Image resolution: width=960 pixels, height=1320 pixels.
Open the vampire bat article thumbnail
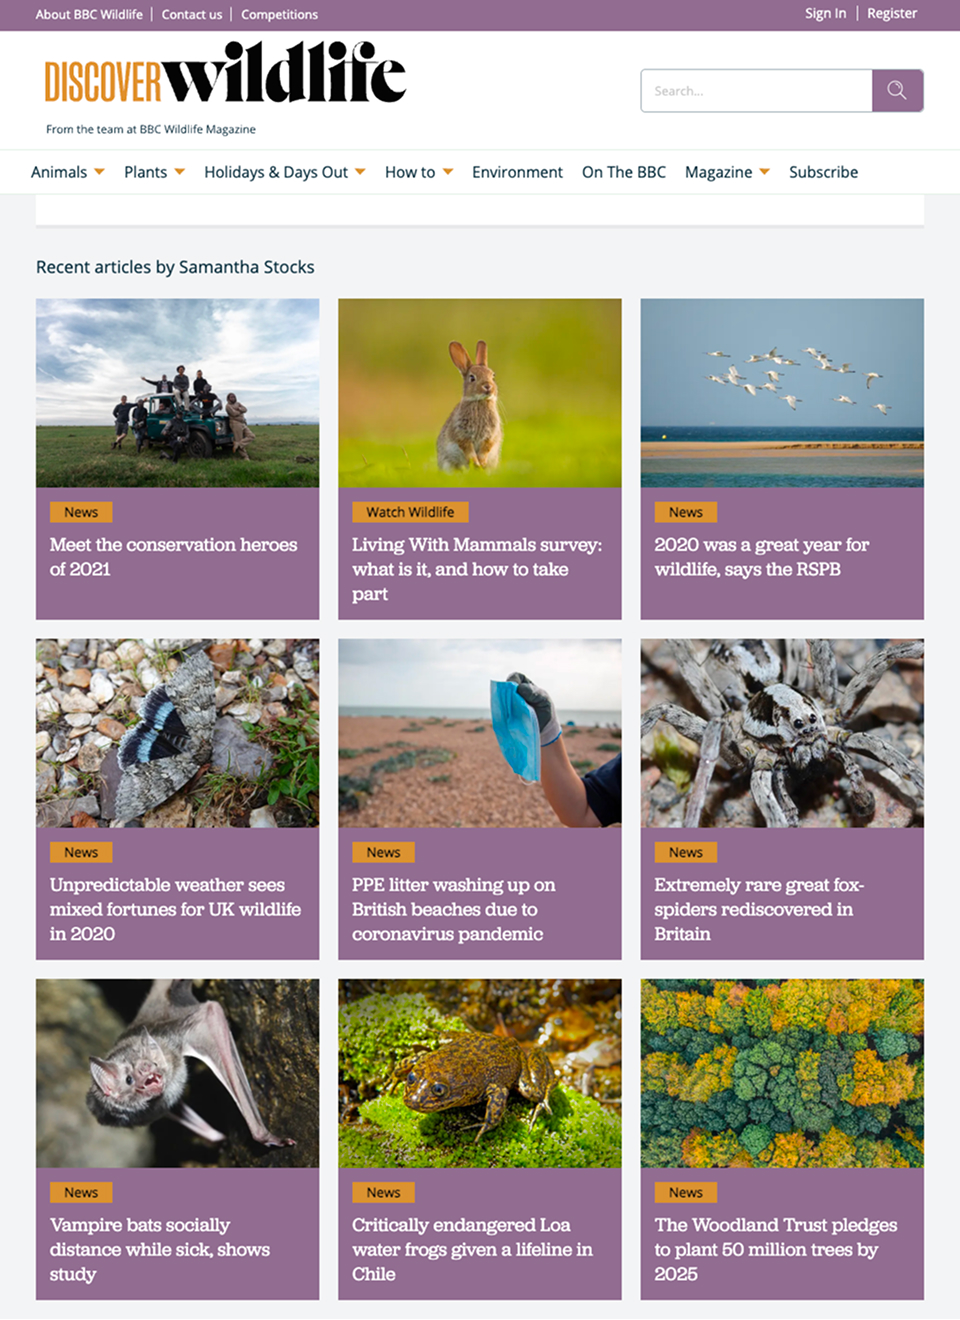click(178, 1073)
